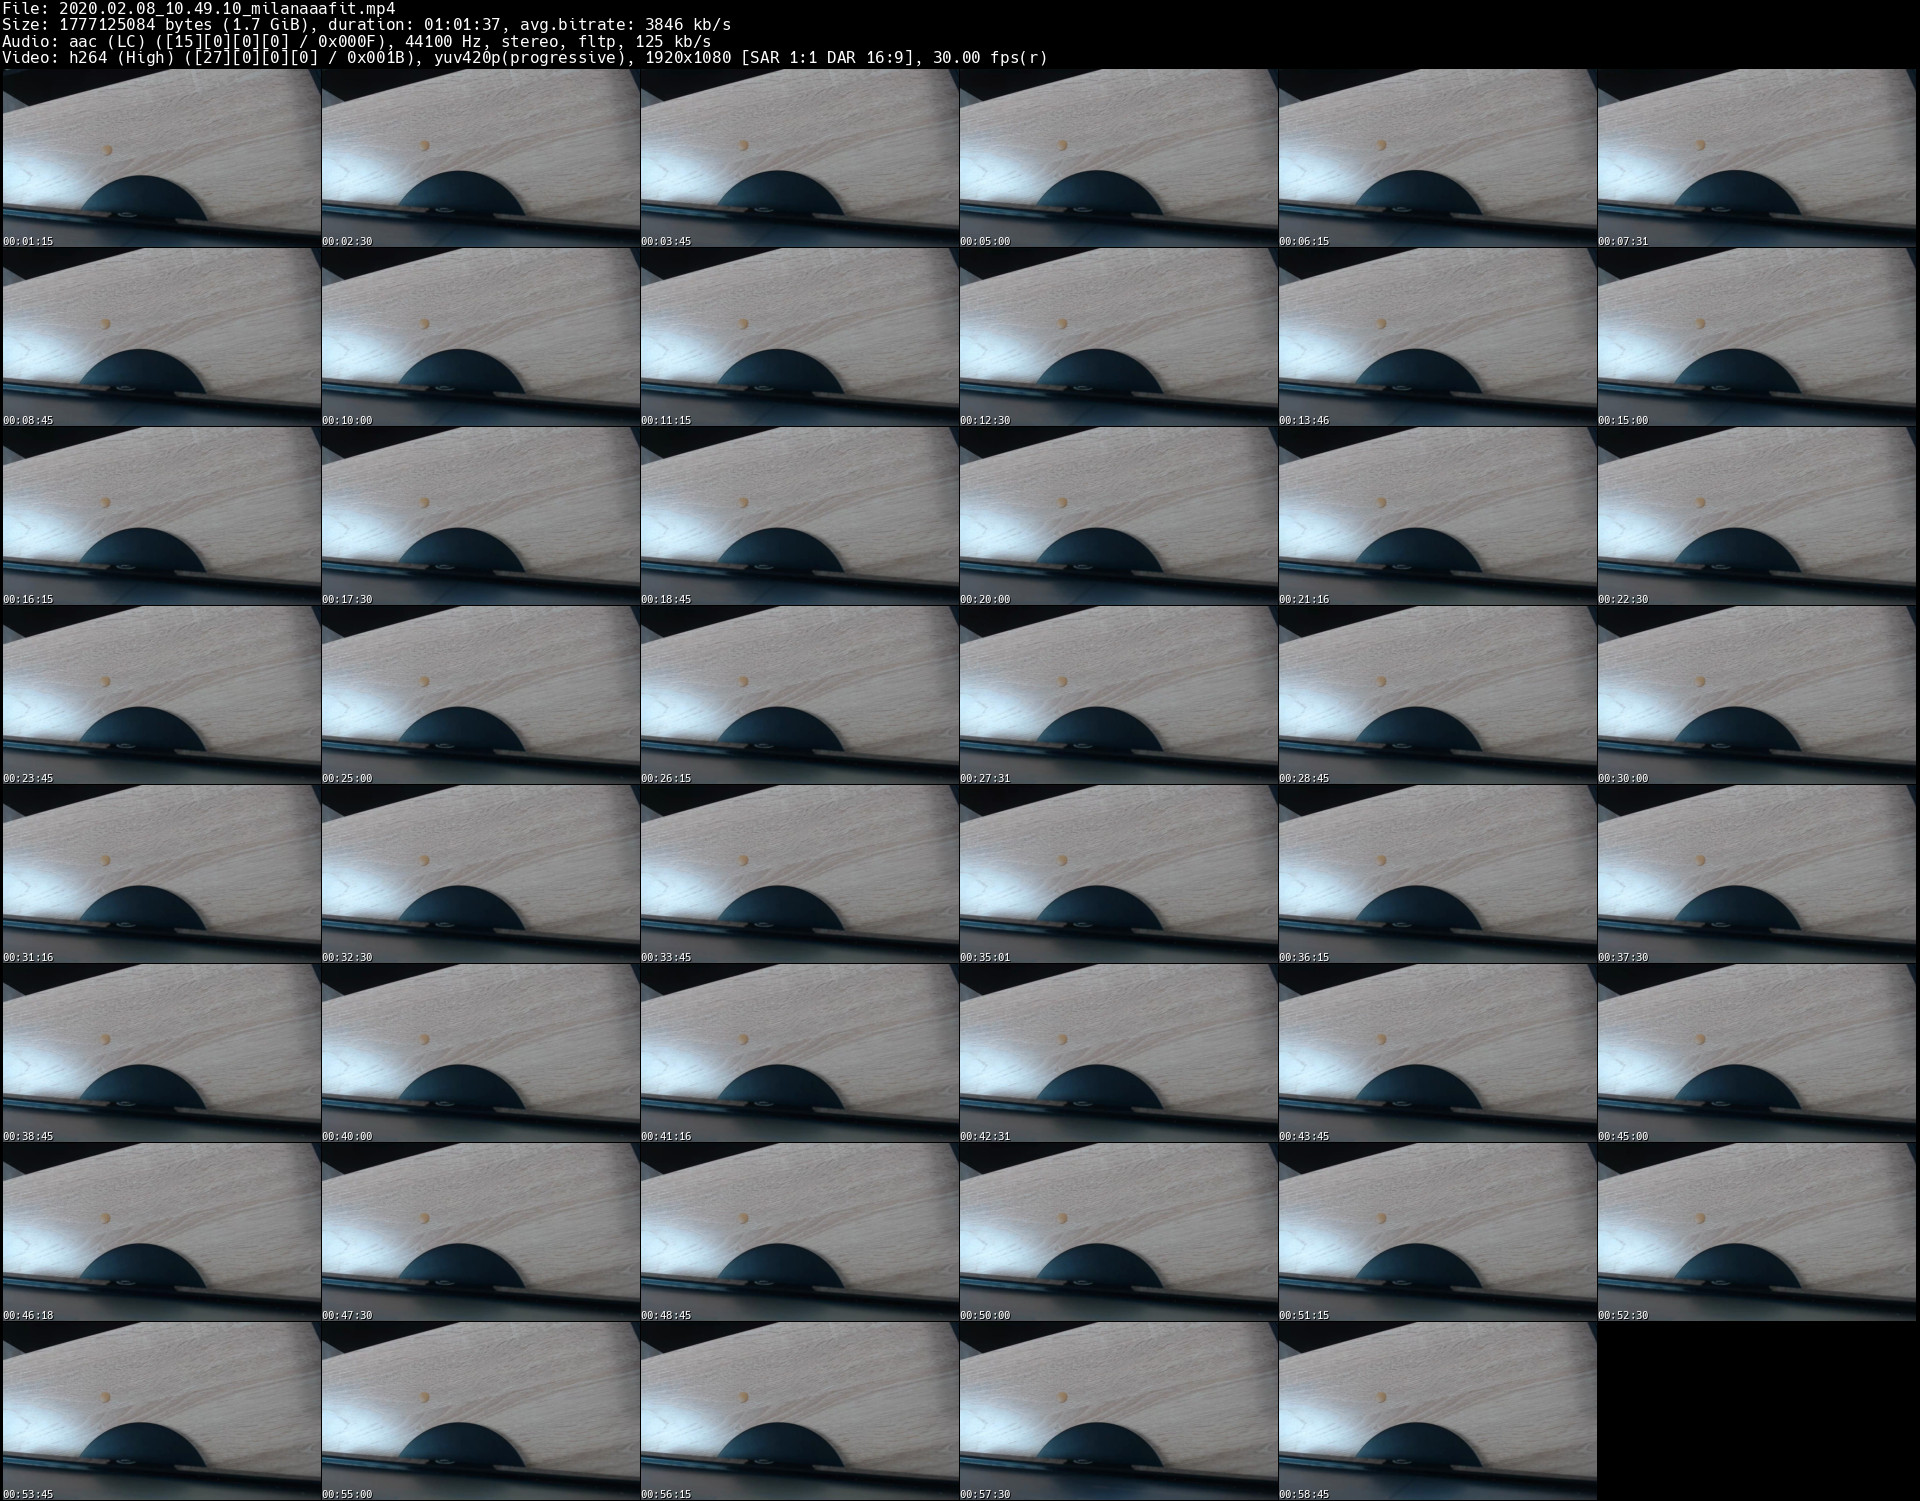Click the 00:45:00 contact sheet frame
The image size is (1920, 1501).
[1756, 1053]
